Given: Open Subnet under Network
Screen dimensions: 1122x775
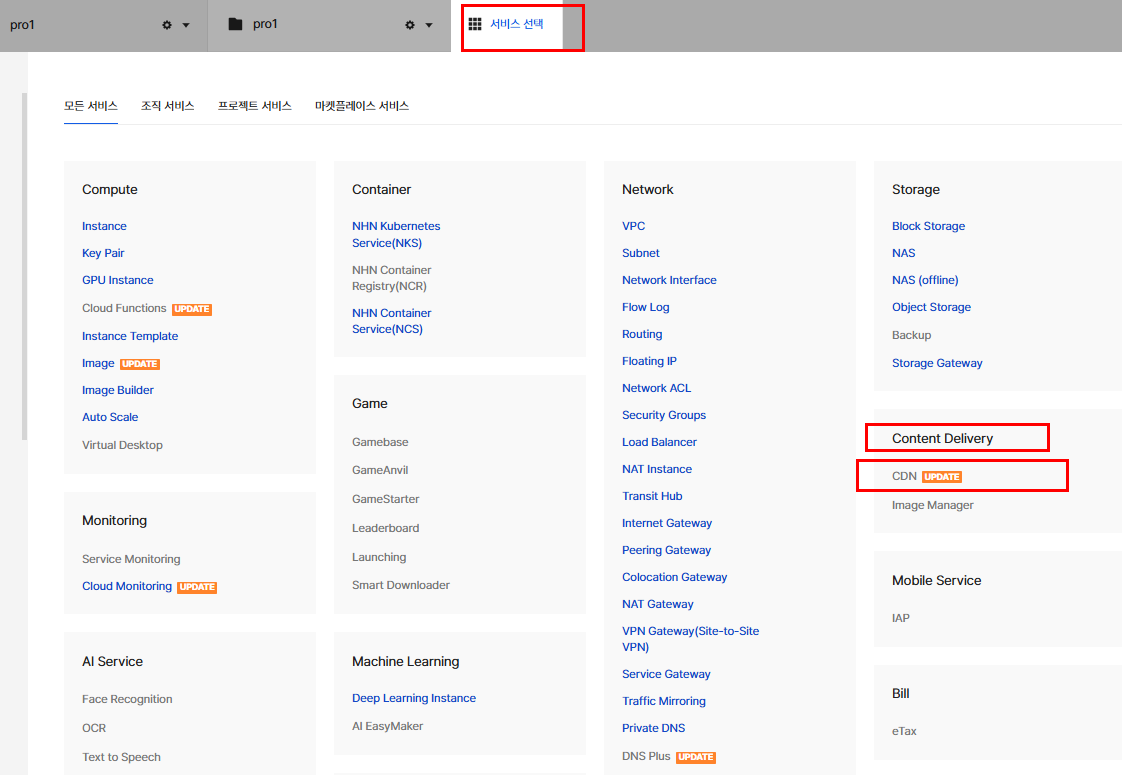Looking at the screenshot, I should 640,253.
